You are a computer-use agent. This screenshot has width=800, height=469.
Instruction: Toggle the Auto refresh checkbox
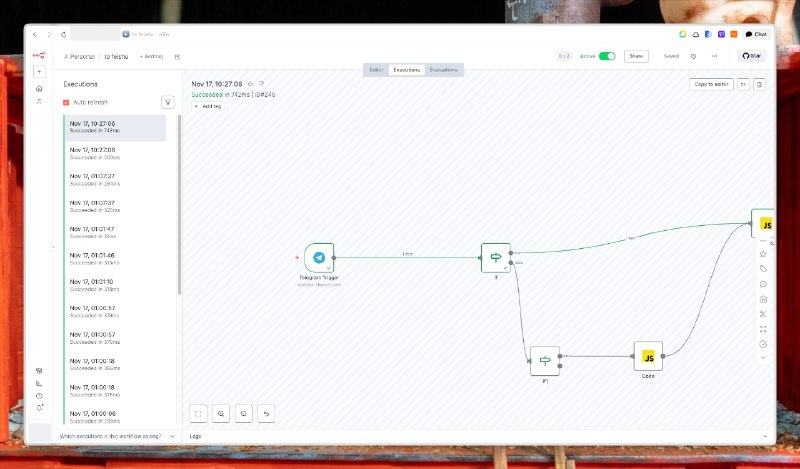67,102
